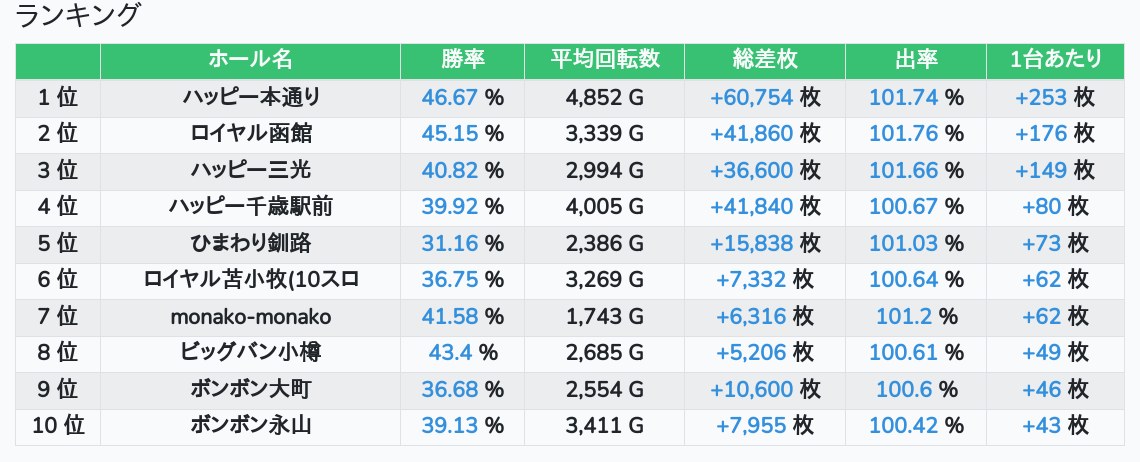Sort by 勝率 column header
Image resolution: width=1140 pixels, height=462 pixels.
(x=462, y=60)
